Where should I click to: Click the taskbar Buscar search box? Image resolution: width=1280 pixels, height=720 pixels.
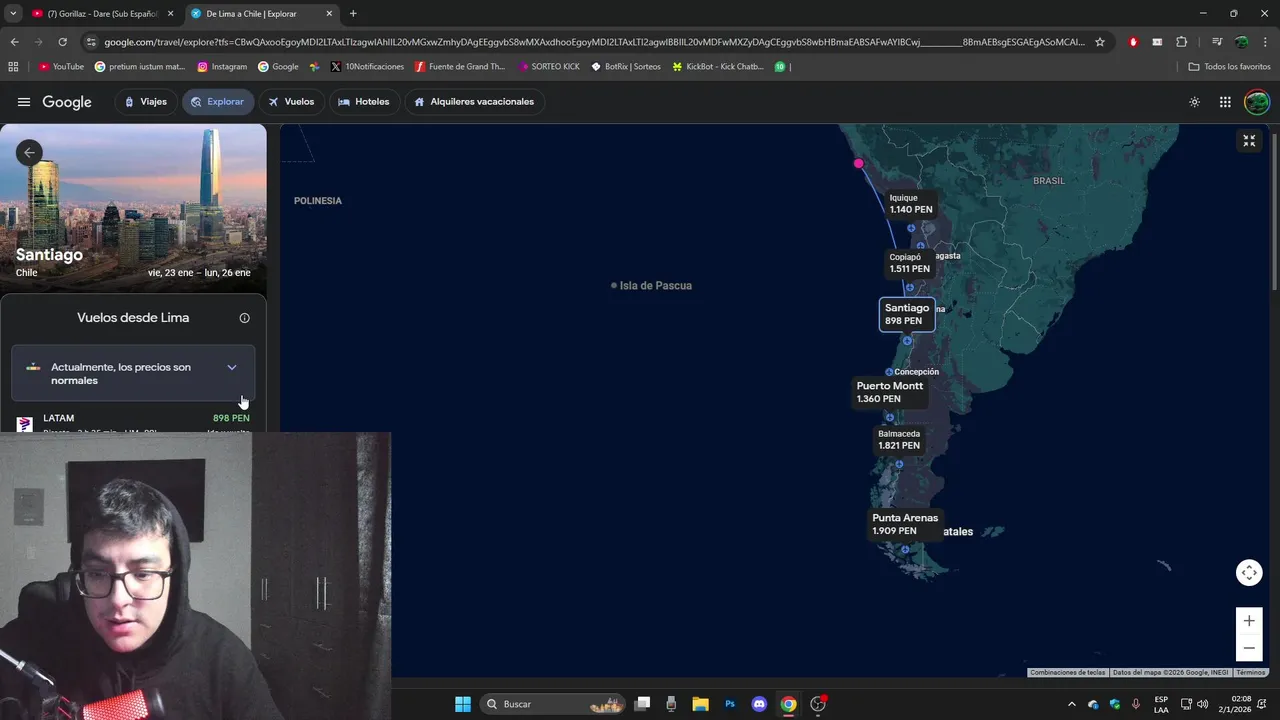552,704
